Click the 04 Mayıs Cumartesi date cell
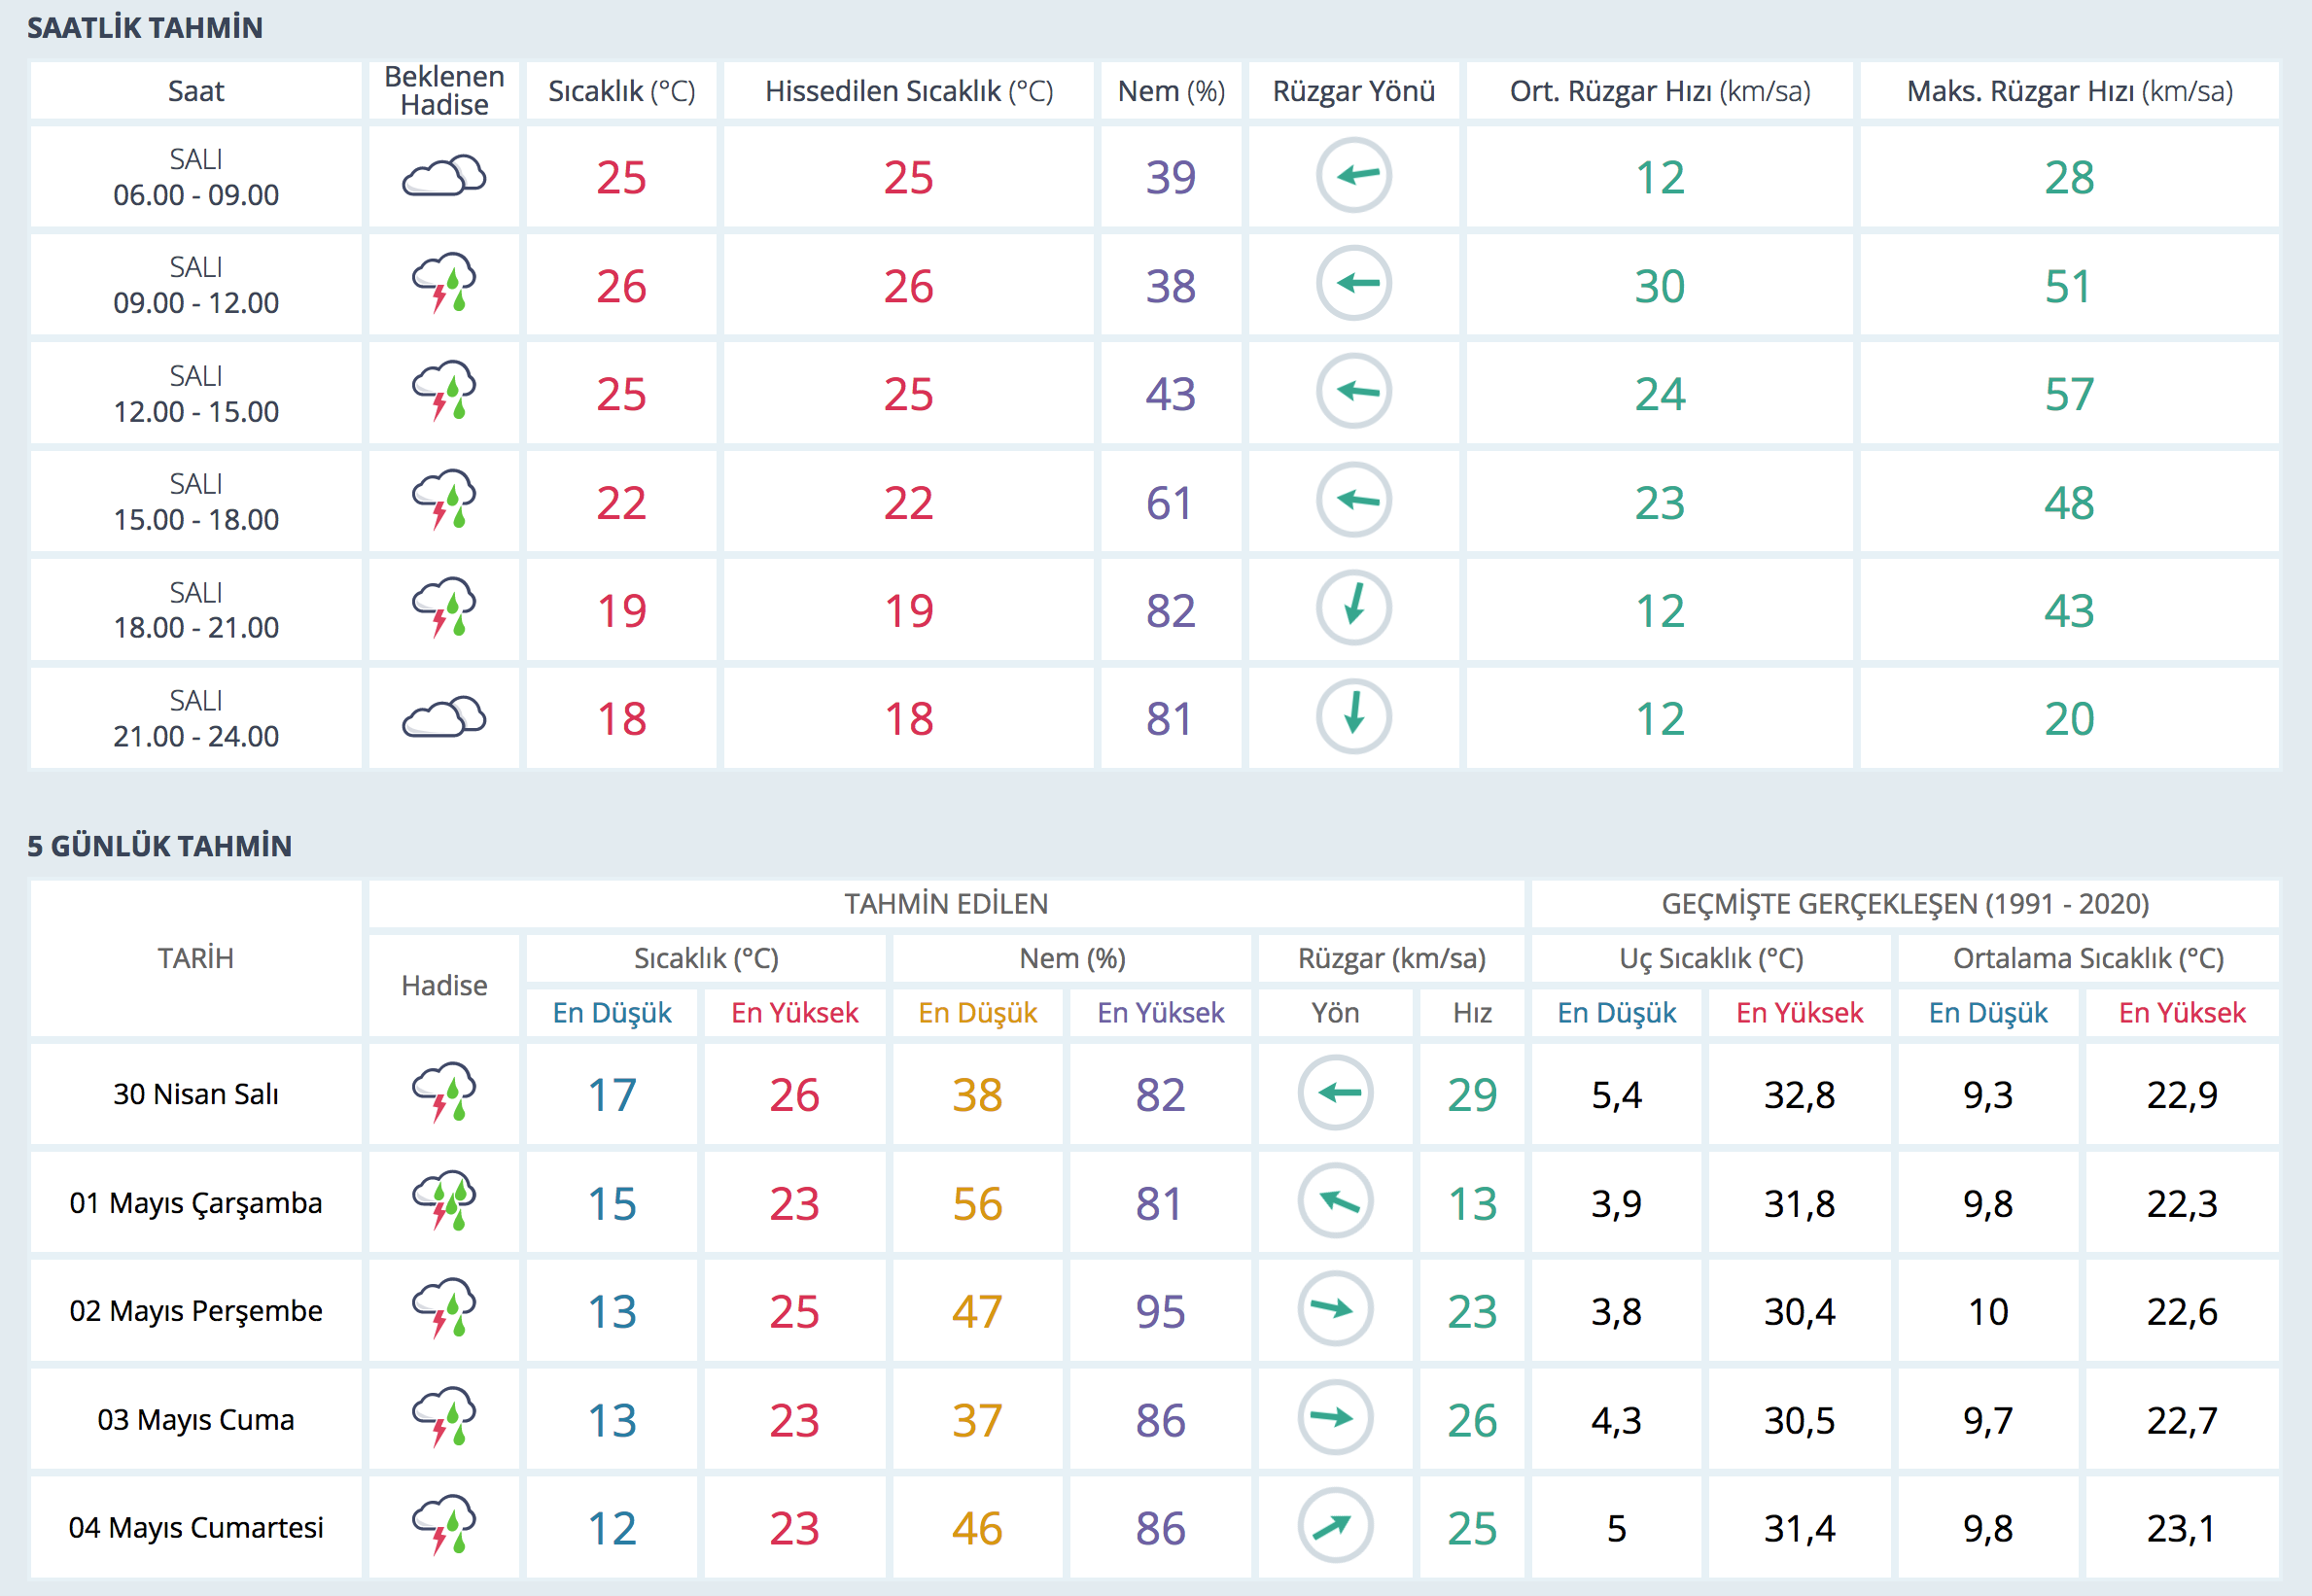This screenshot has height=1596, width=2312. pos(196,1527)
